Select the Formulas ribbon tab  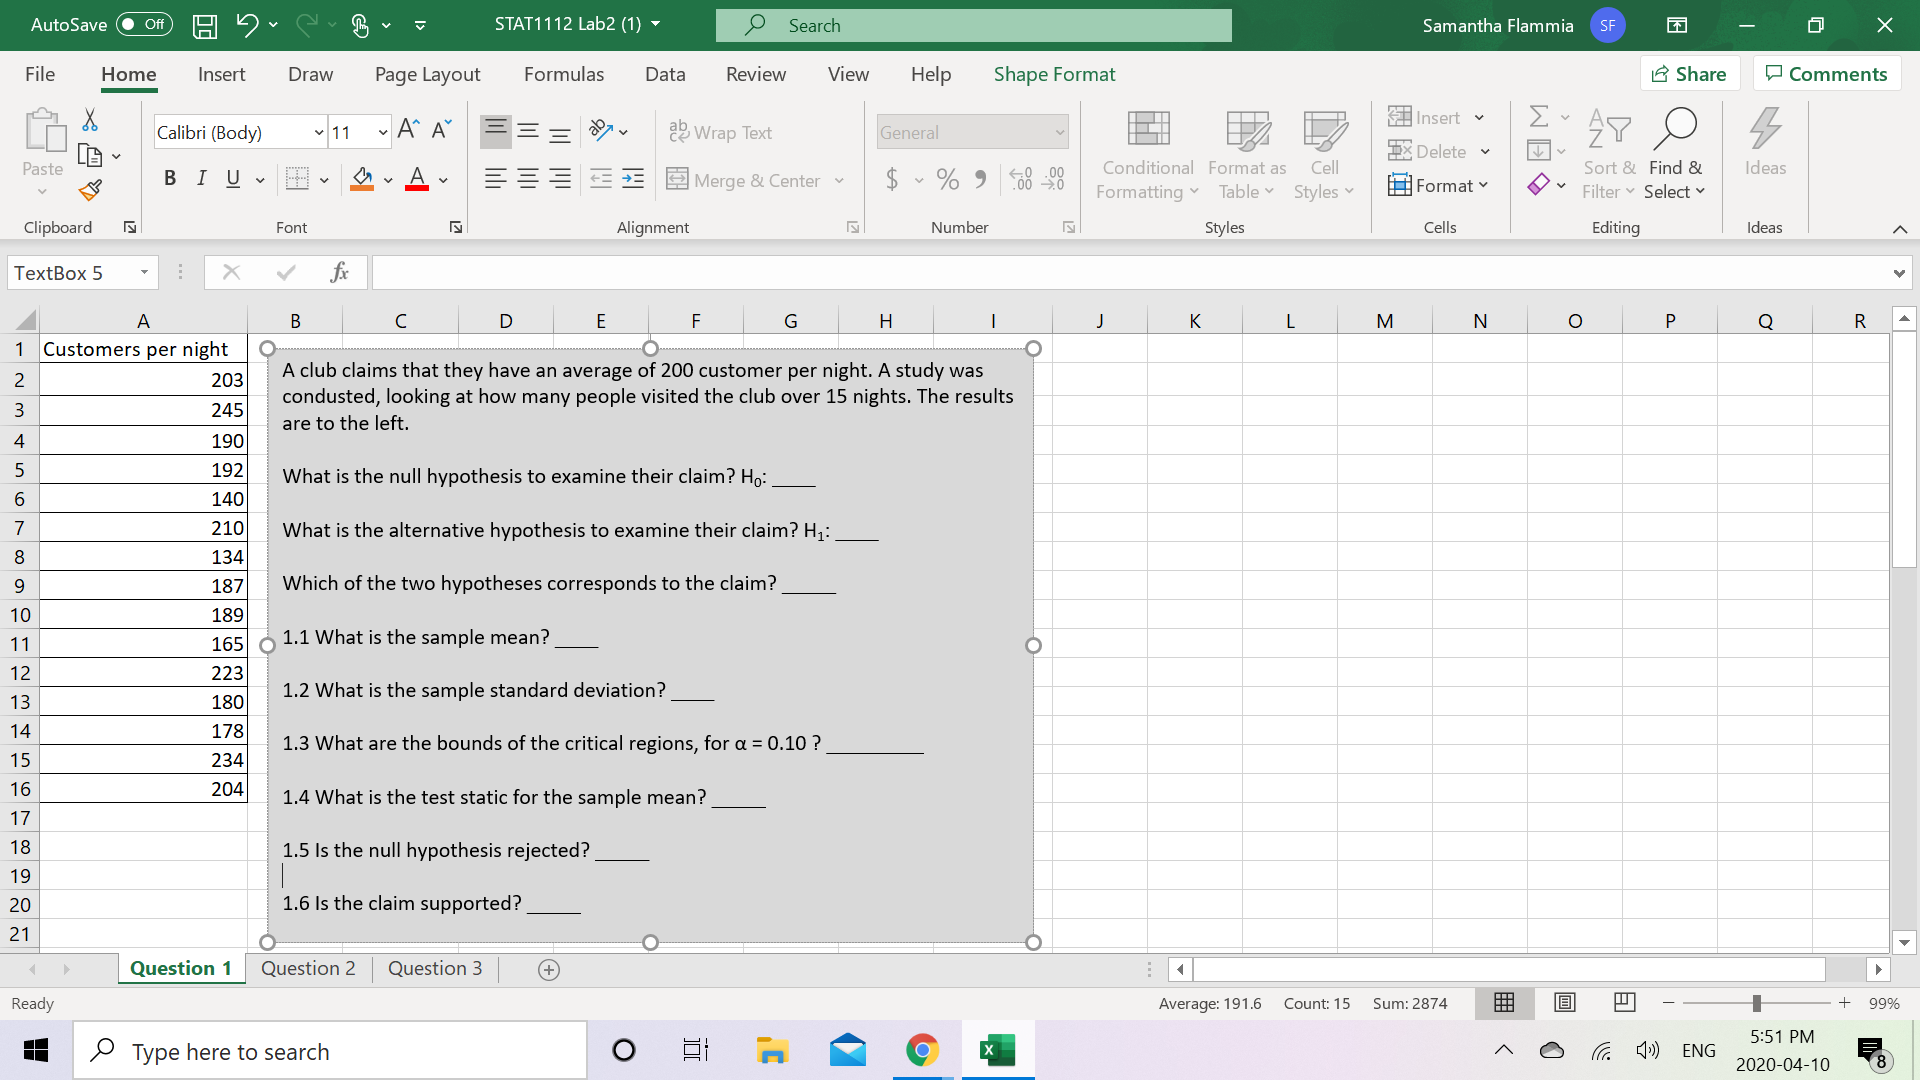[x=563, y=75]
